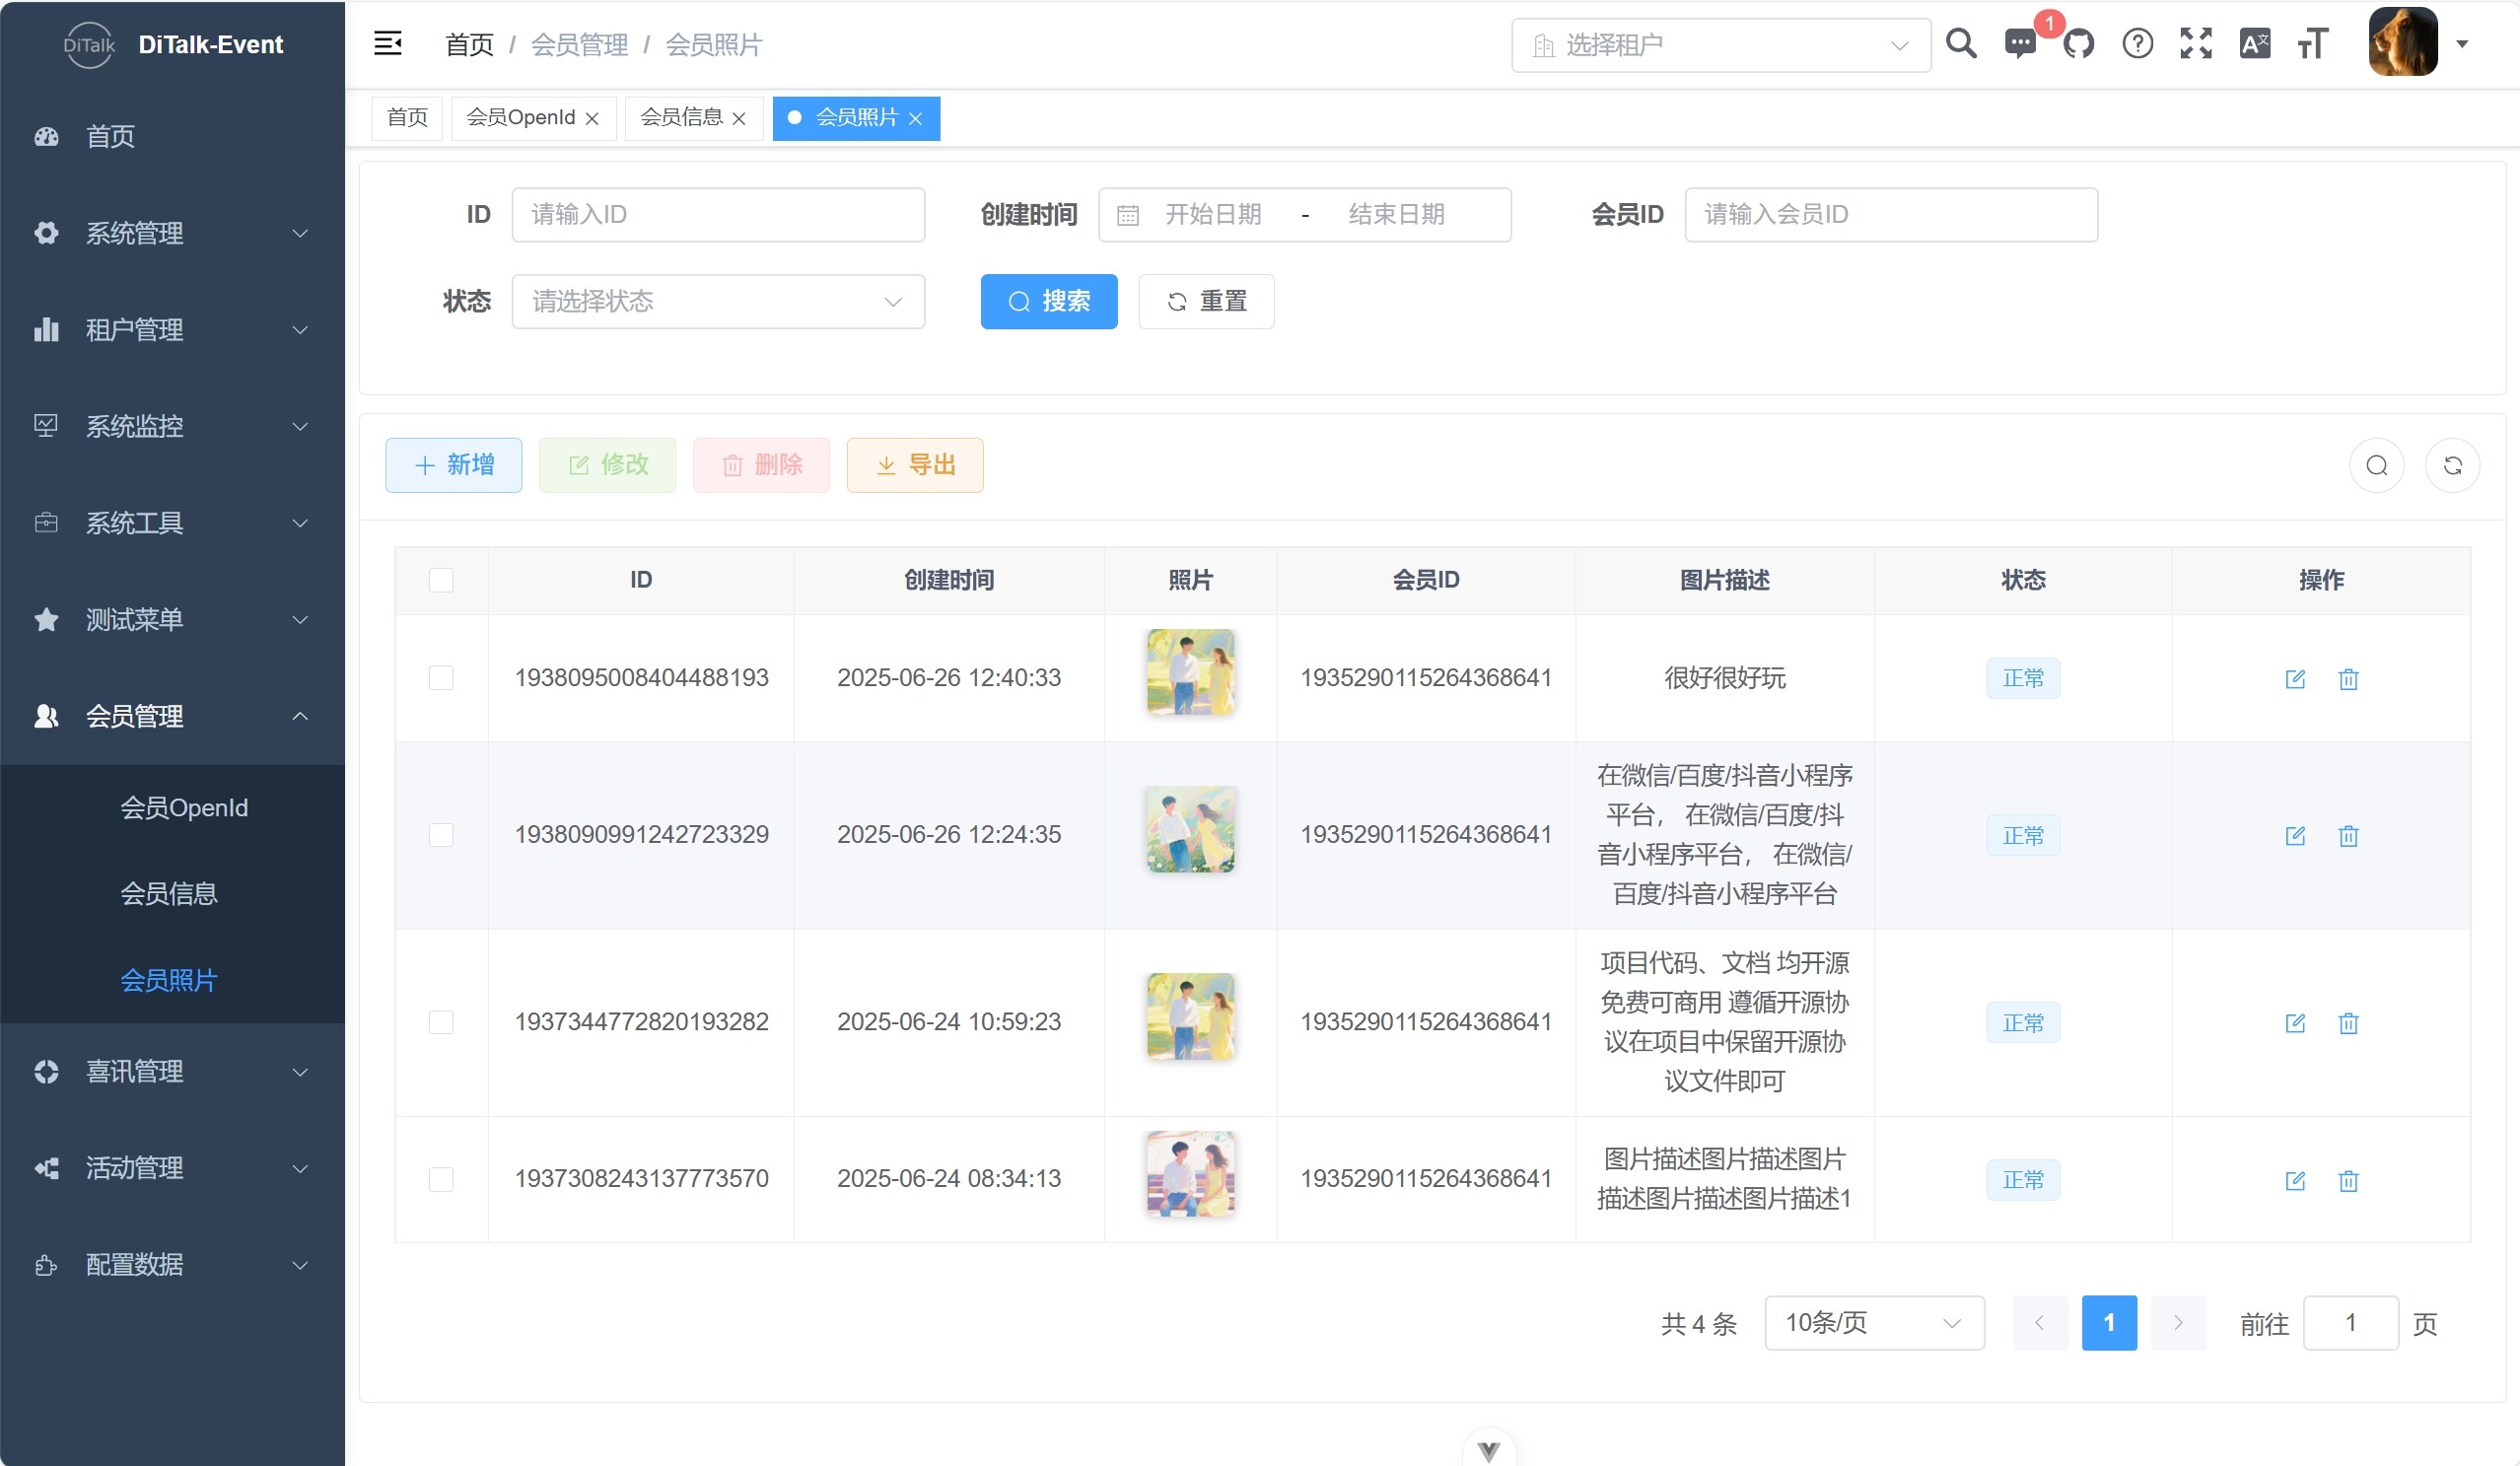Open the message notifications icon

[2019, 44]
